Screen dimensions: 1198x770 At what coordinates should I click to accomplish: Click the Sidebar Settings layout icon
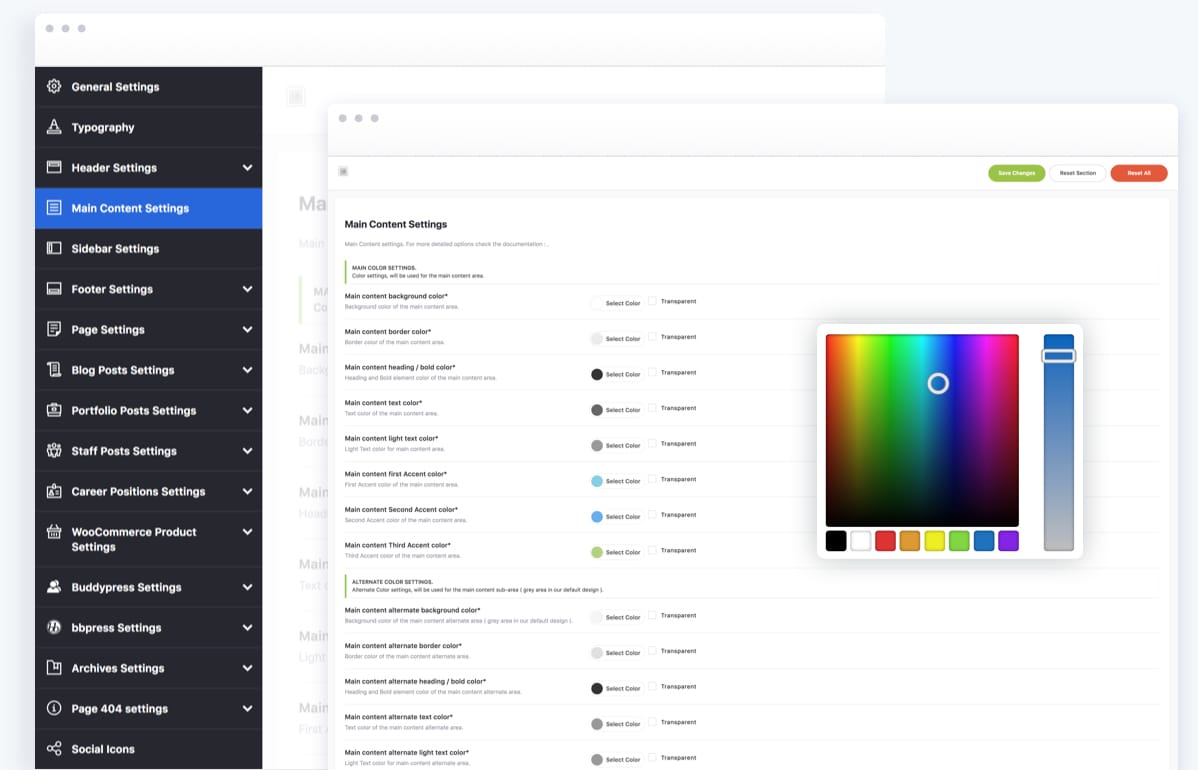click(54, 248)
